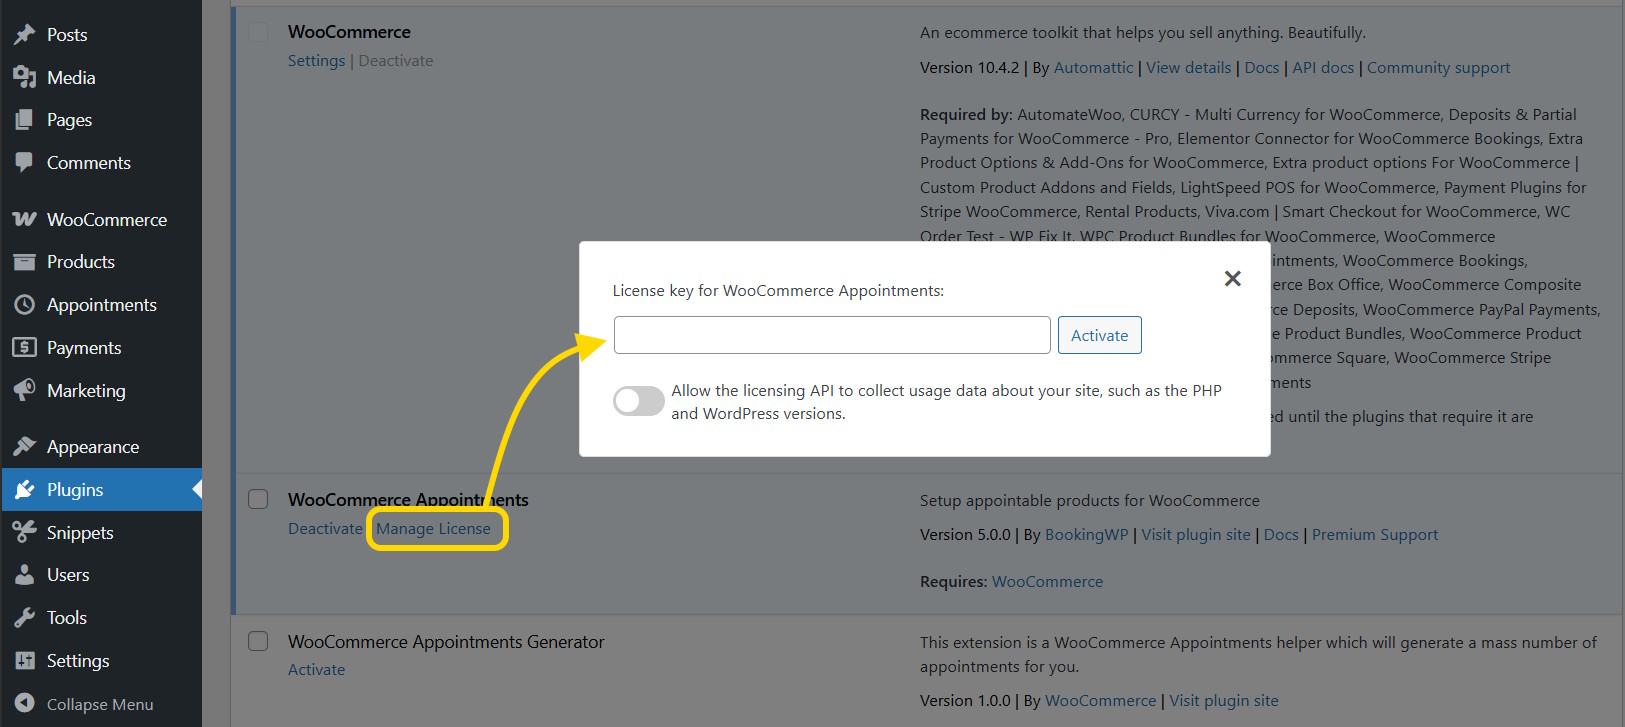Viewport: 1625px width, 727px height.
Task: Click the Snippets scissors icon
Action: tap(25, 532)
